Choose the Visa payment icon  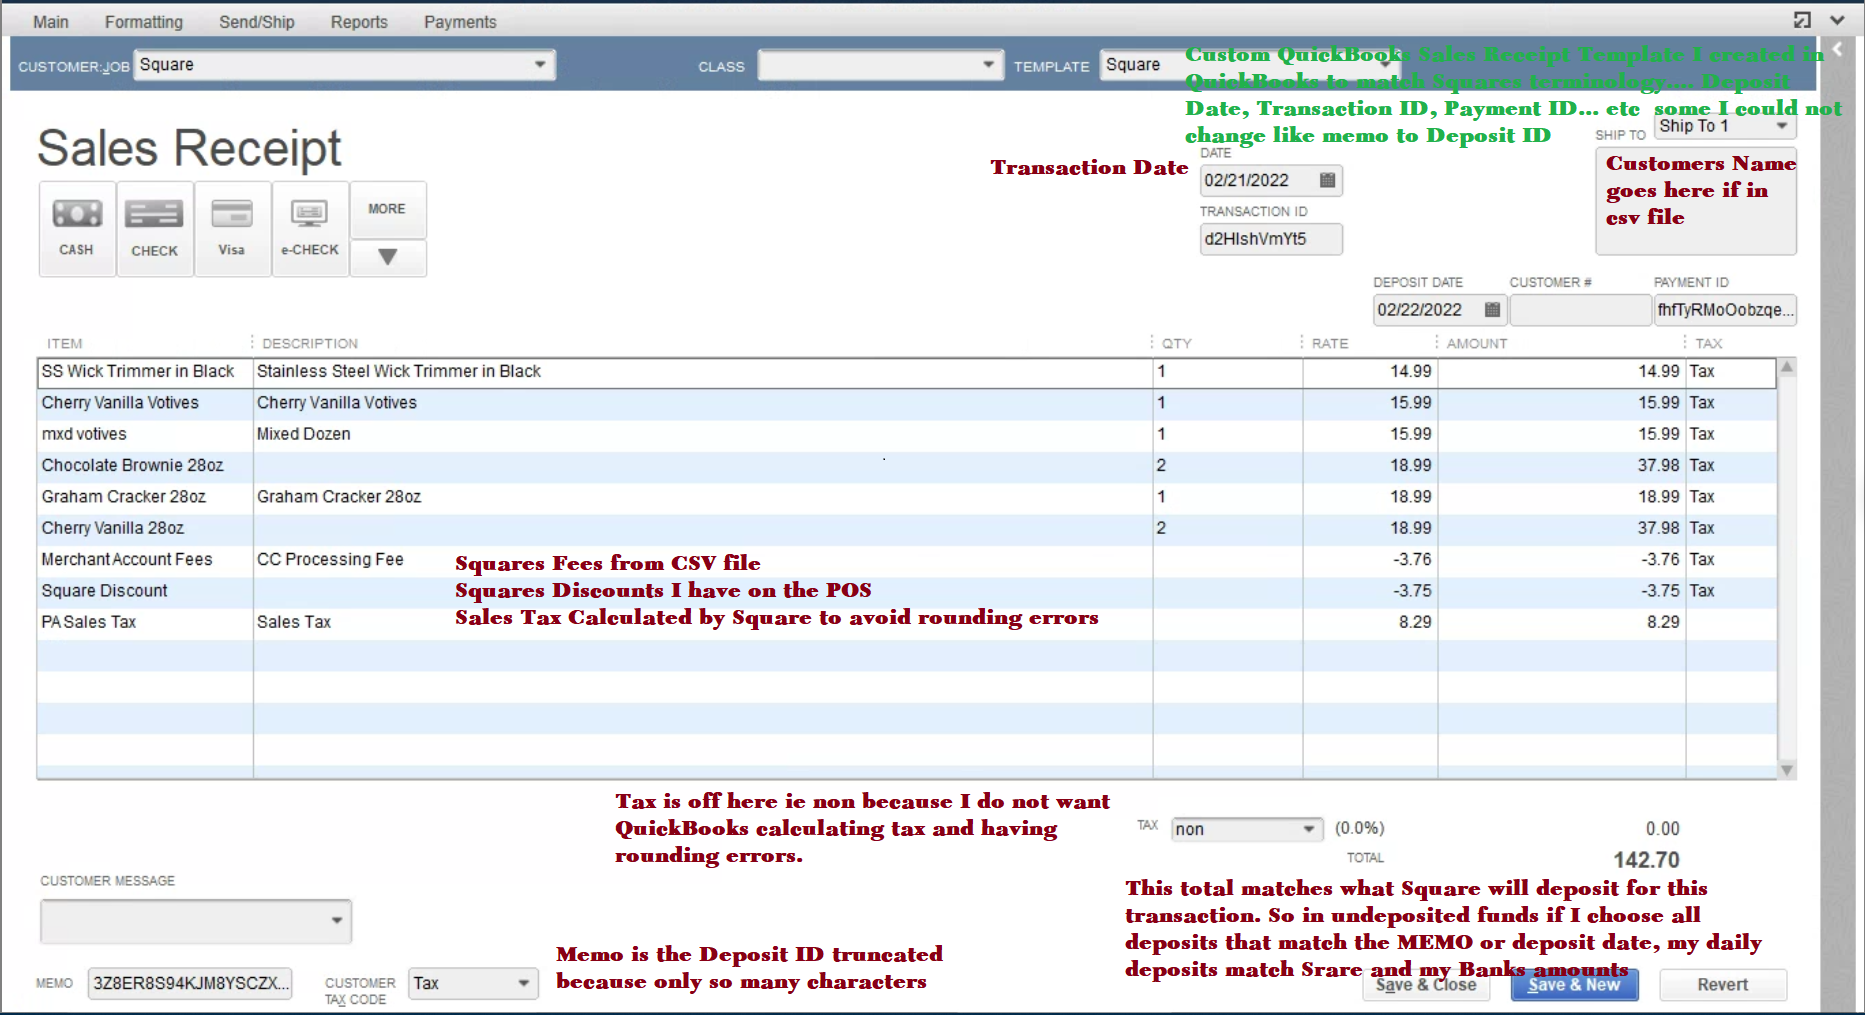[232, 228]
